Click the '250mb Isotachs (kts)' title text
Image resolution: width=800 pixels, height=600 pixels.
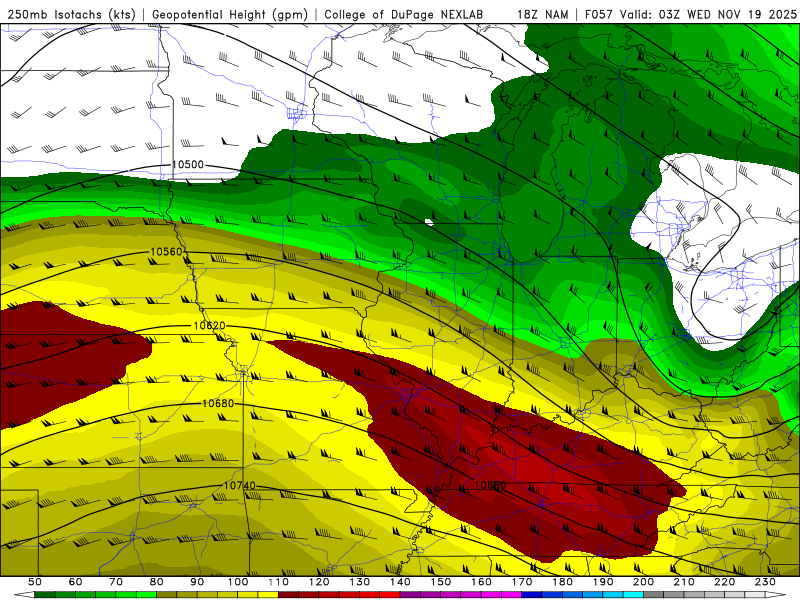tap(71, 14)
